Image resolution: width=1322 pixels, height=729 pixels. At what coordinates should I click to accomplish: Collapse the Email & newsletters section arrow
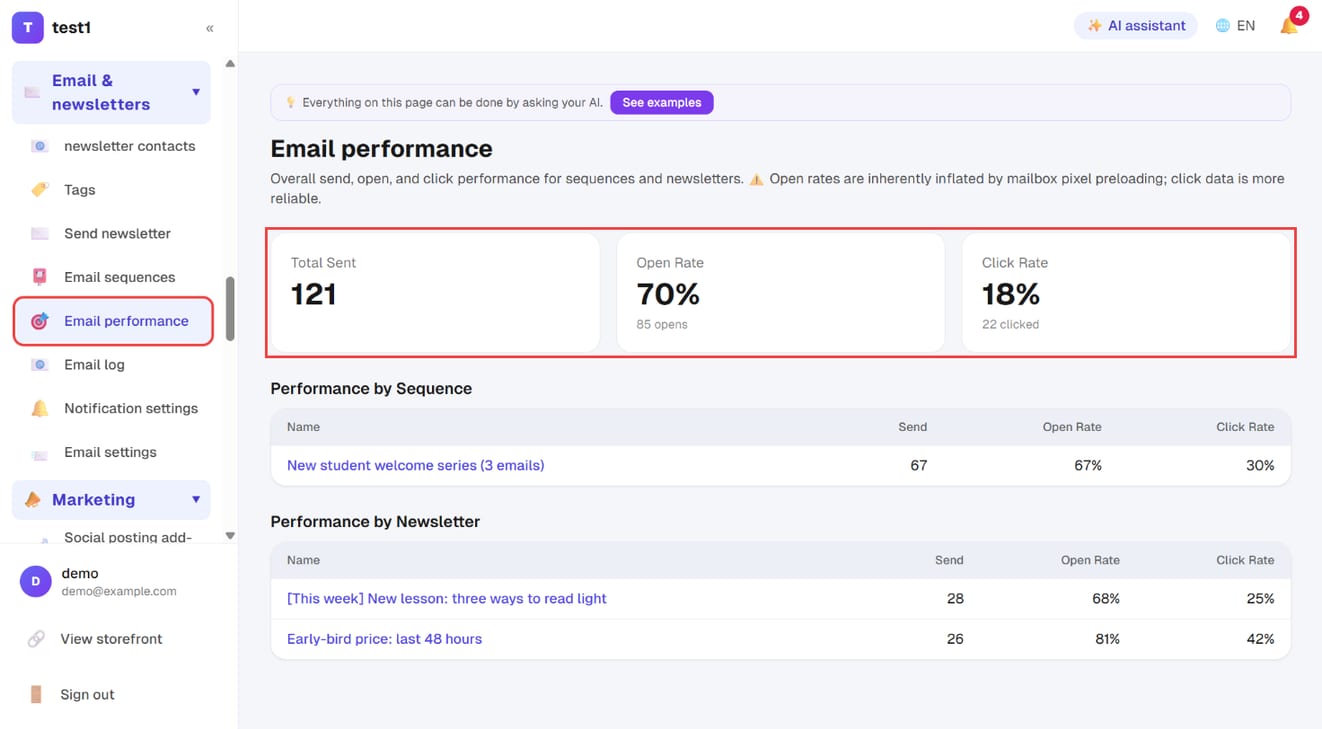(196, 92)
